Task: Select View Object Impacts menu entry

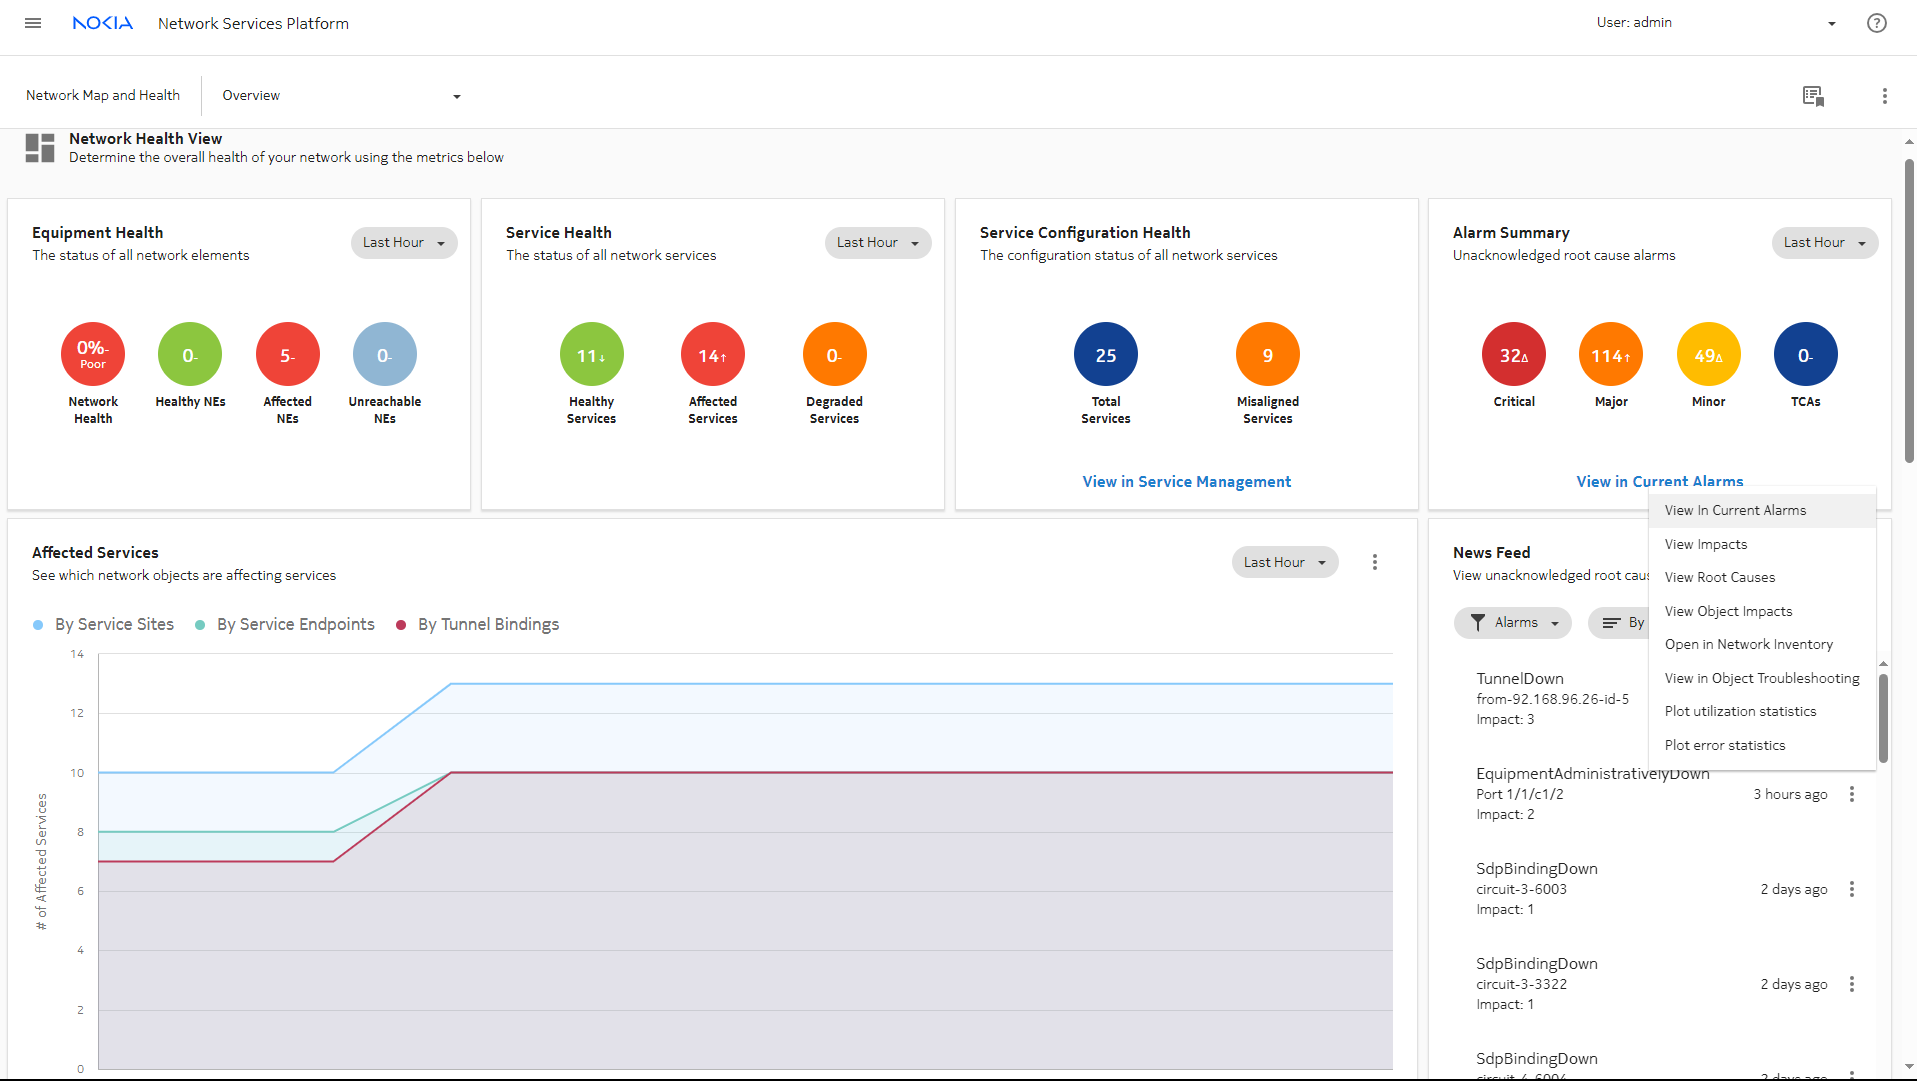Action: point(1762,612)
